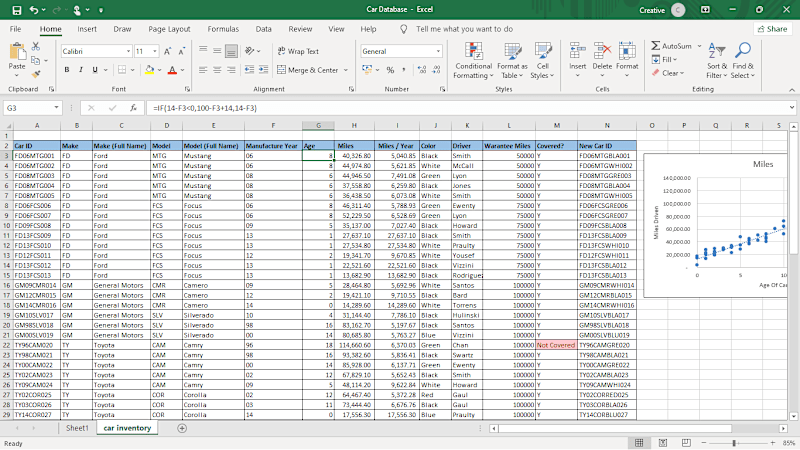800x450 pixels.
Task: Switch to Sheet1 worksheet tab
Action: pos(77,428)
